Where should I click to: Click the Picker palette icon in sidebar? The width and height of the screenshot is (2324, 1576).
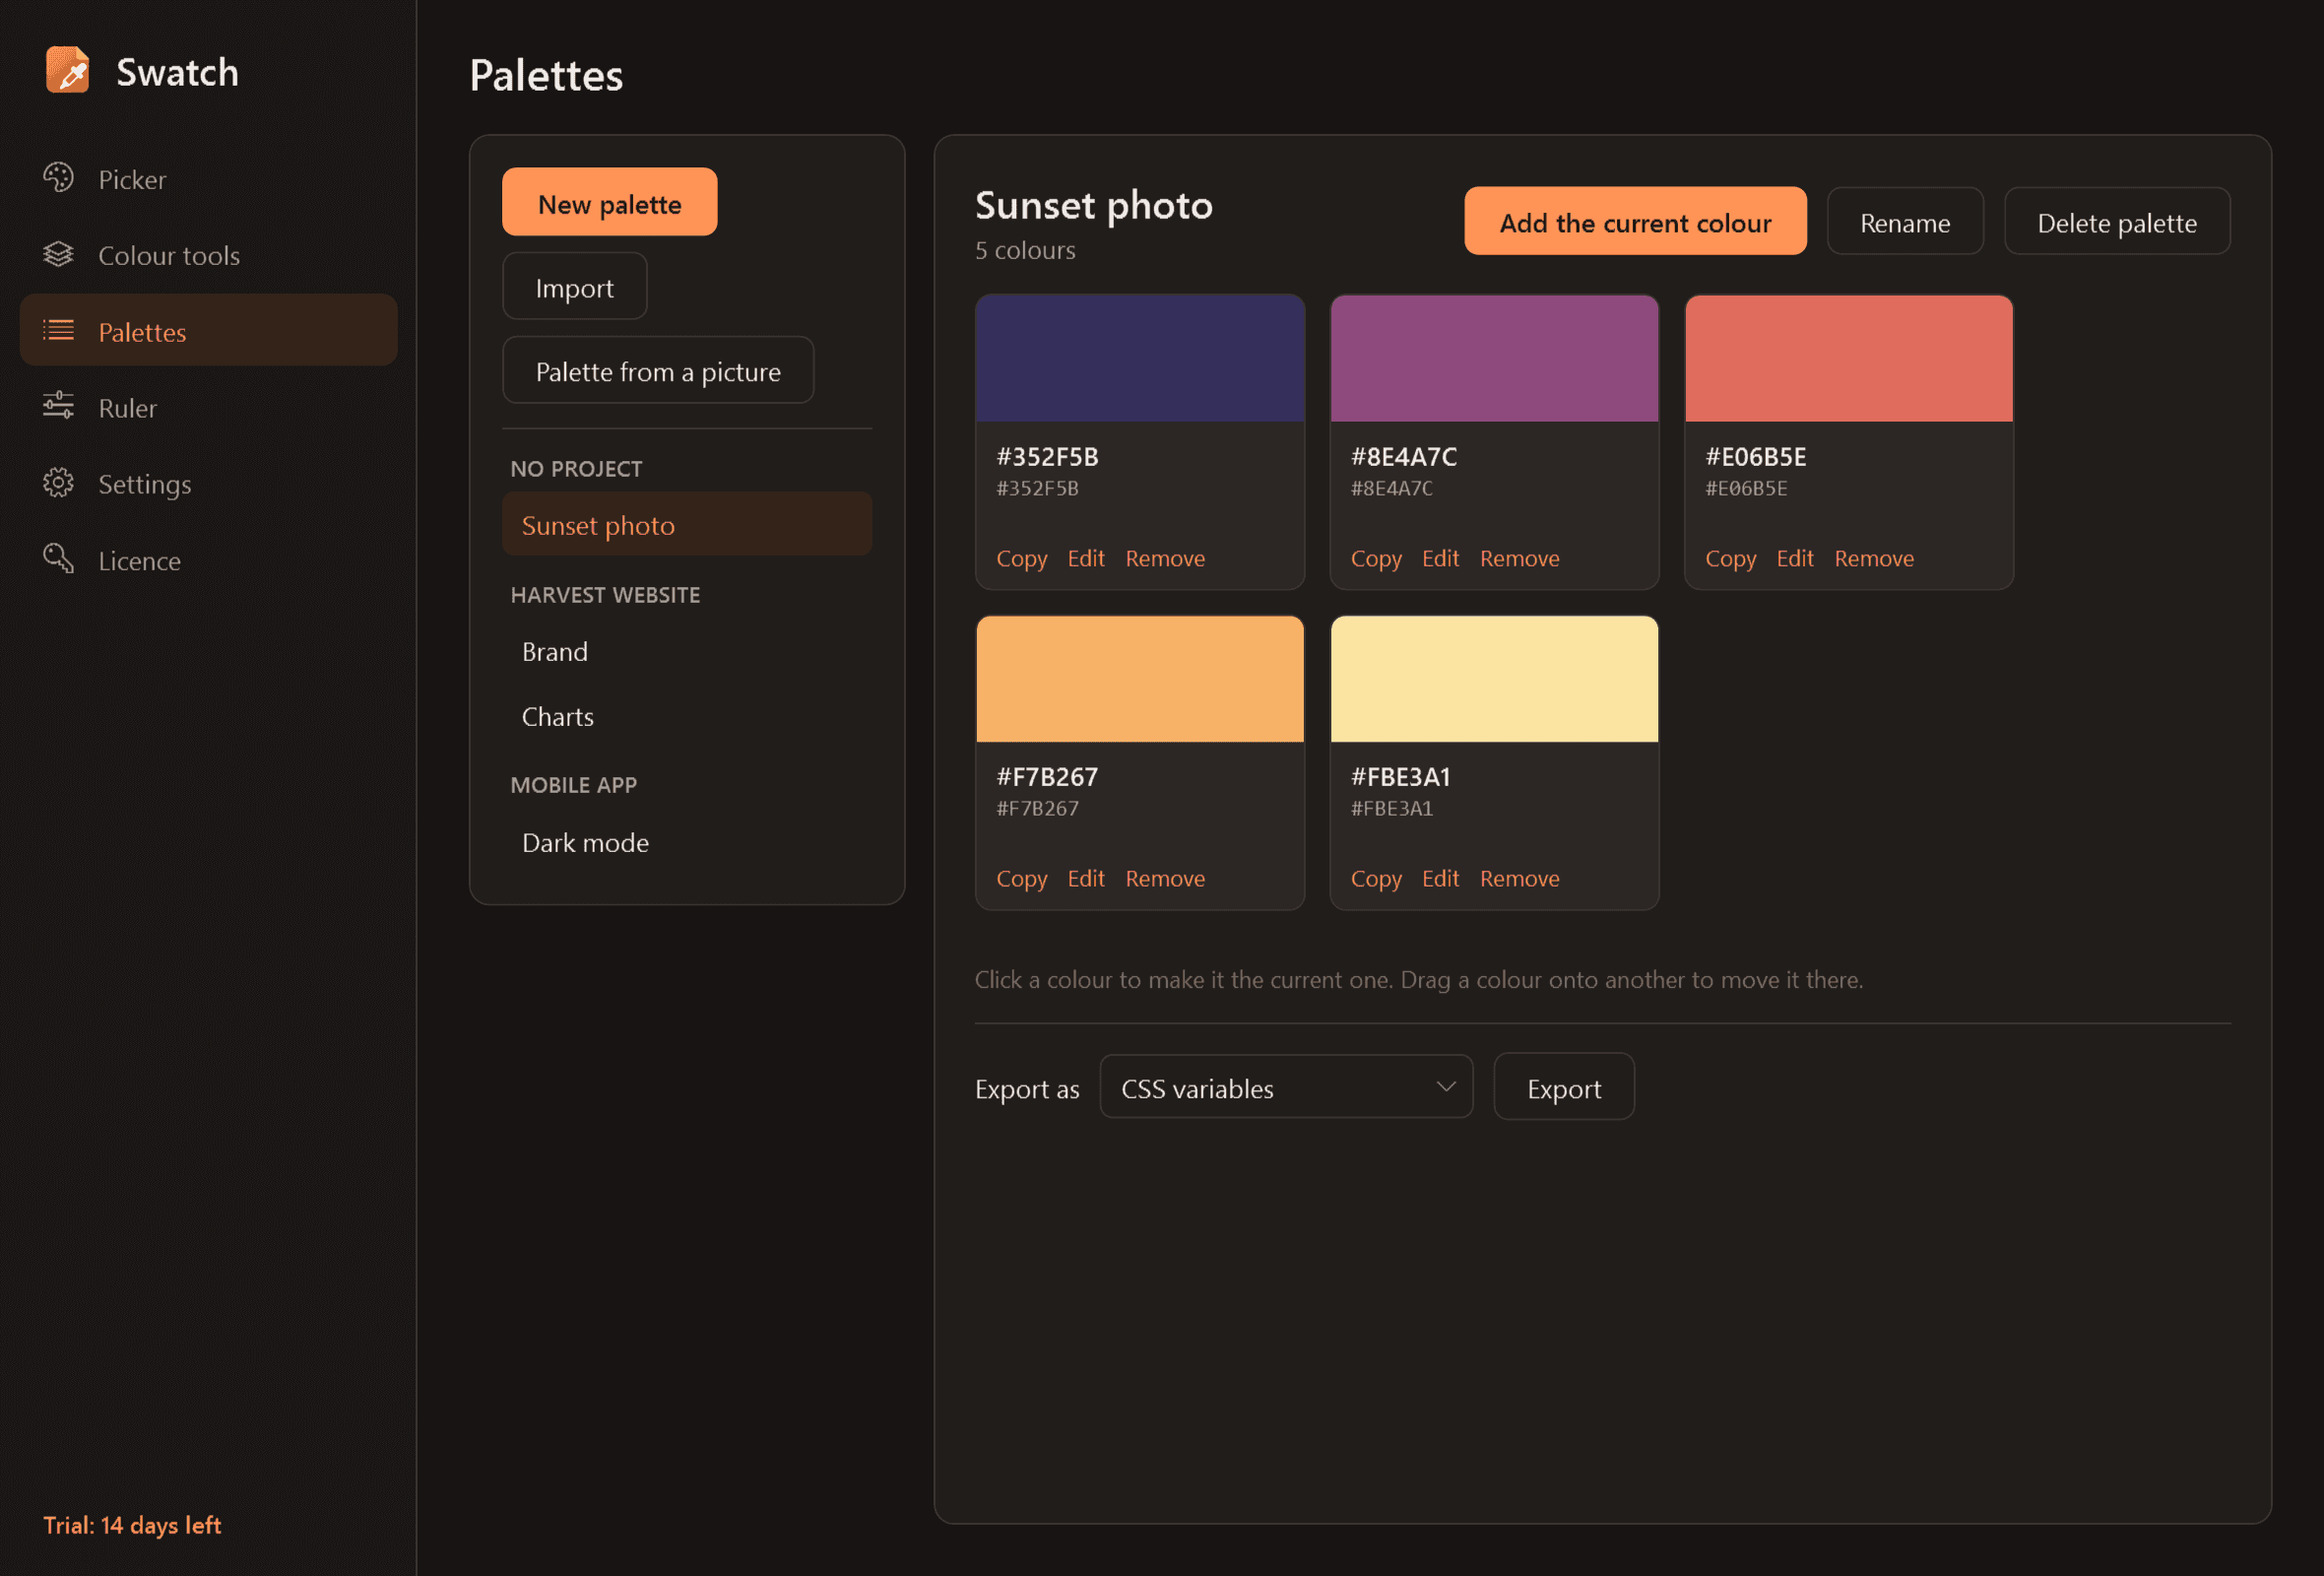pos(58,178)
